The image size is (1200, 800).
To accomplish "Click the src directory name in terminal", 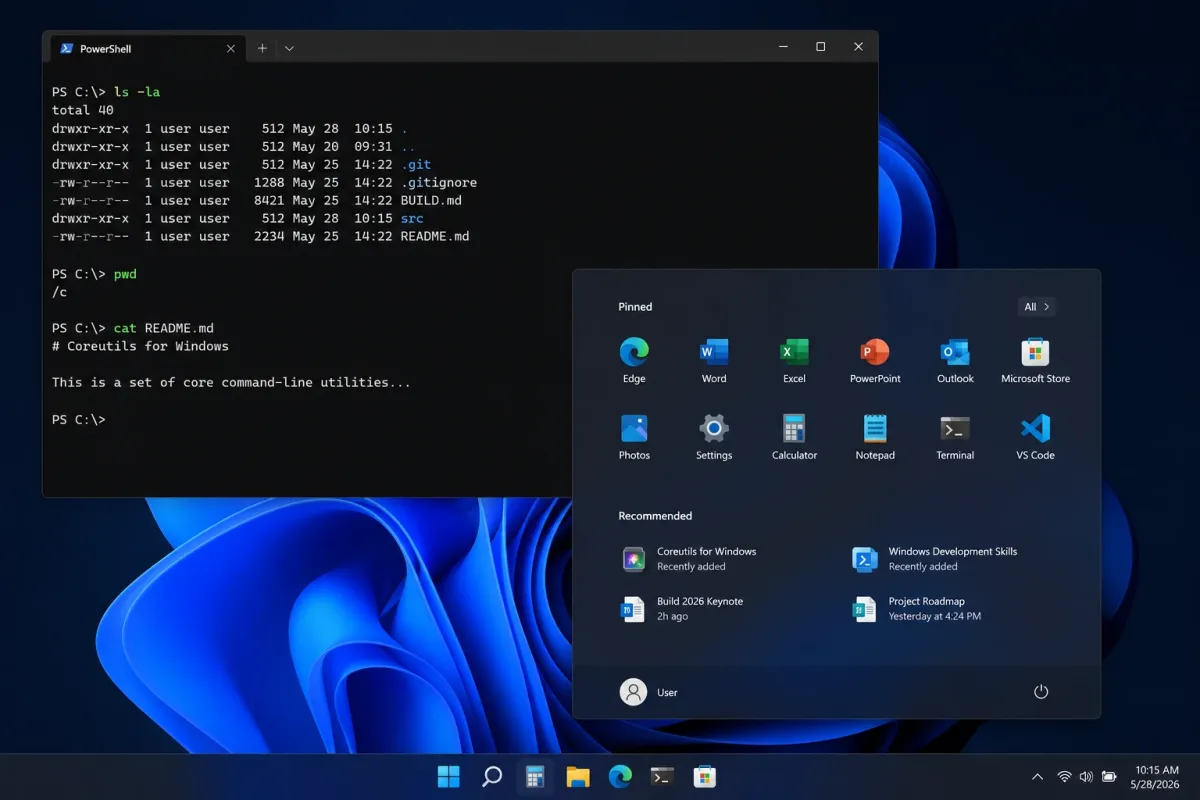I will point(412,219).
